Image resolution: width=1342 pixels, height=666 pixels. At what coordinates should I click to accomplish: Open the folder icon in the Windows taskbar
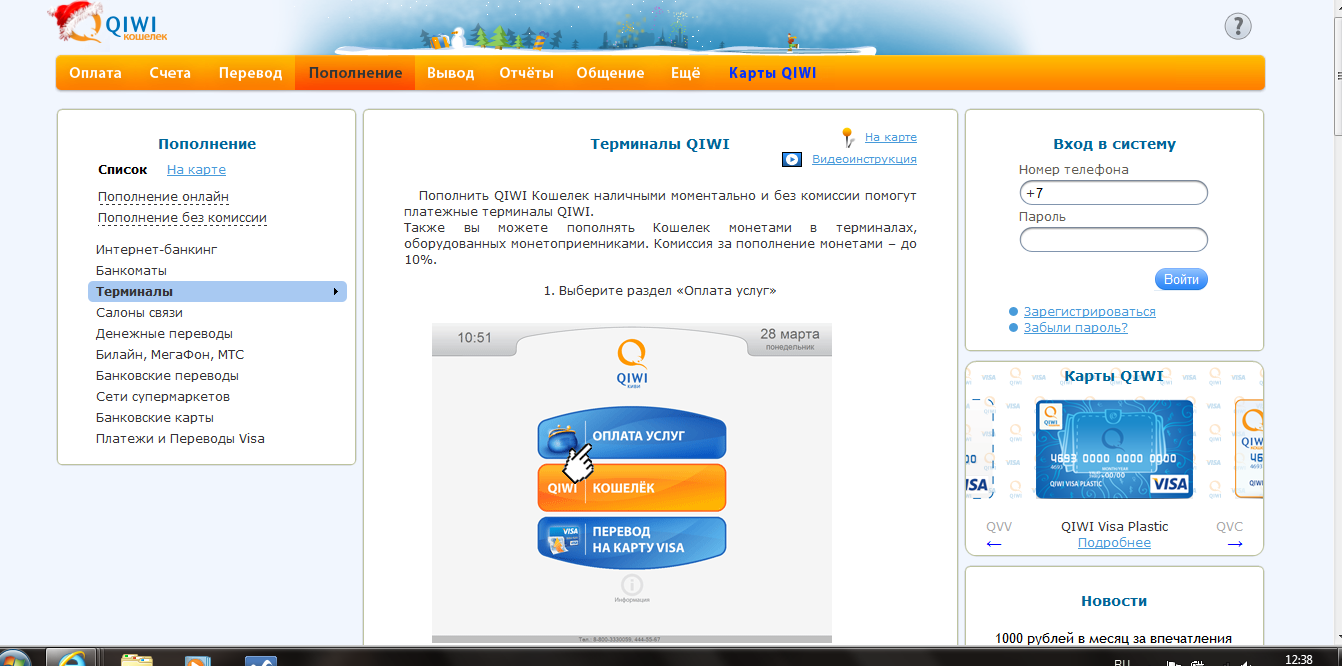point(137,659)
